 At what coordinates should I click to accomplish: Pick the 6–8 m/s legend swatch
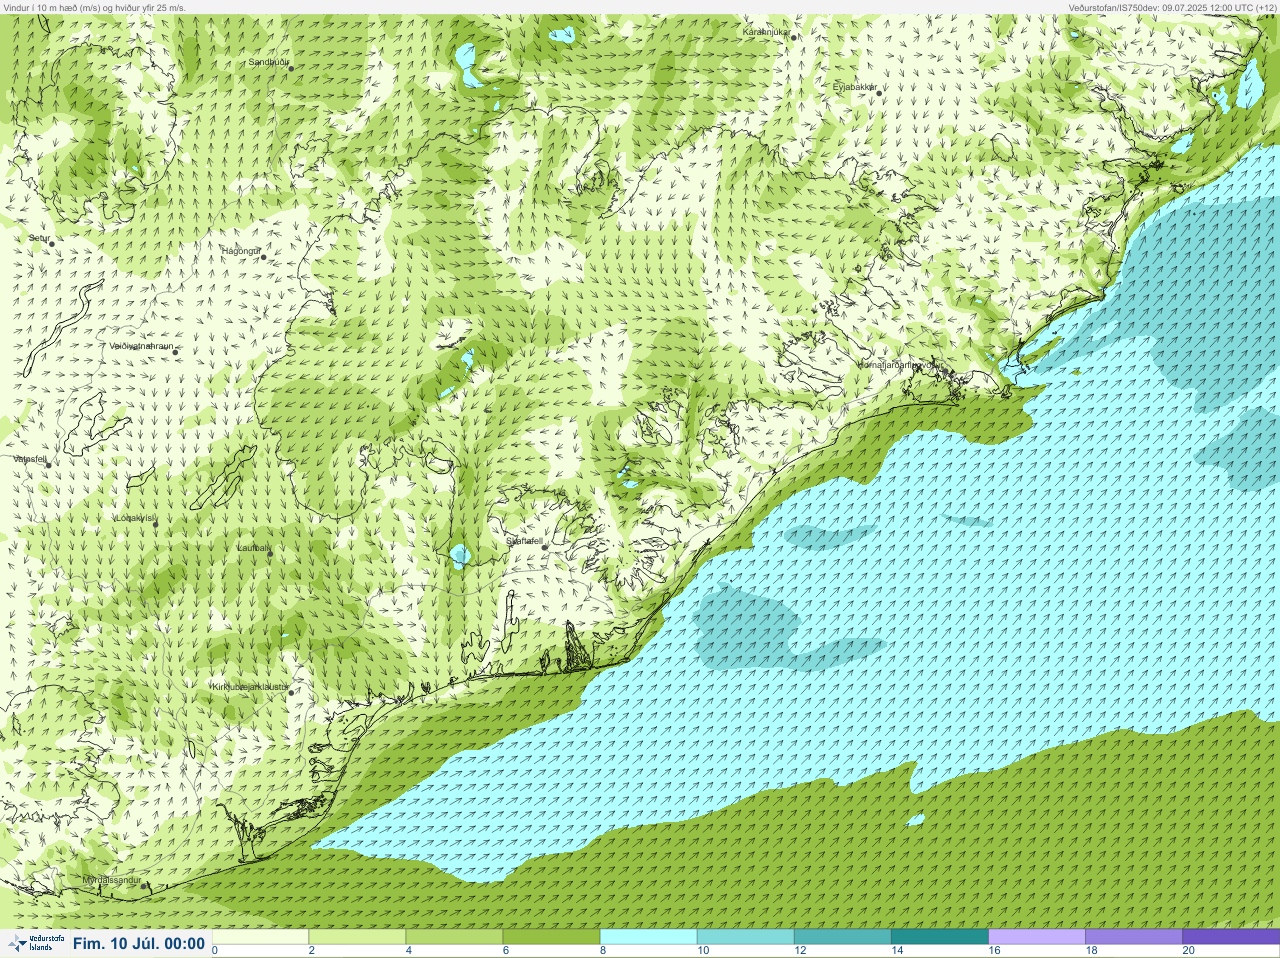tap(551, 937)
